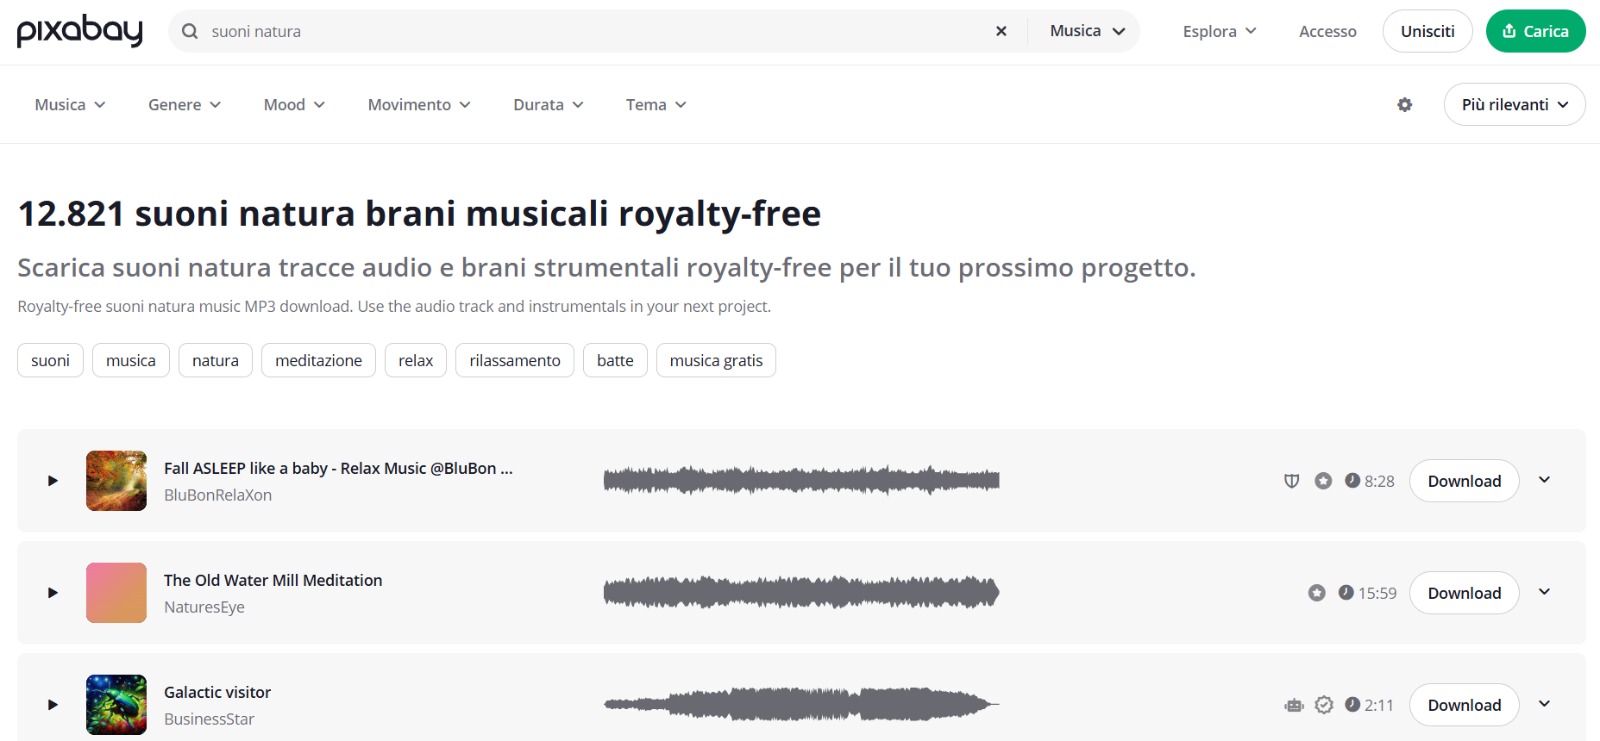Seek in the Galactic visitor waveform
1600x741 pixels.
click(801, 705)
